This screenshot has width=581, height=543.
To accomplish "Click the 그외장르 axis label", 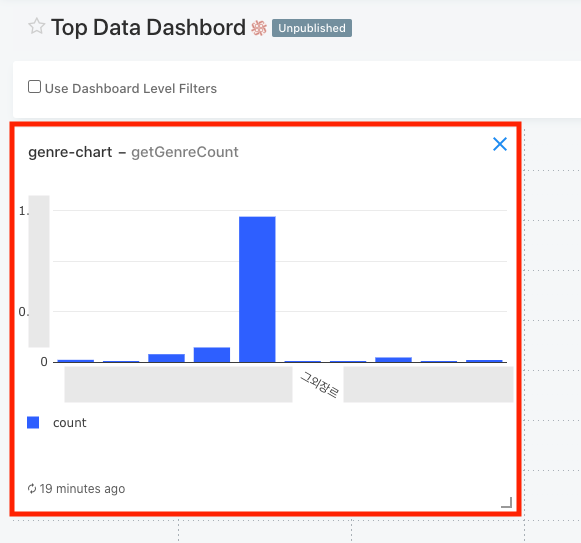I will click(319, 385).
